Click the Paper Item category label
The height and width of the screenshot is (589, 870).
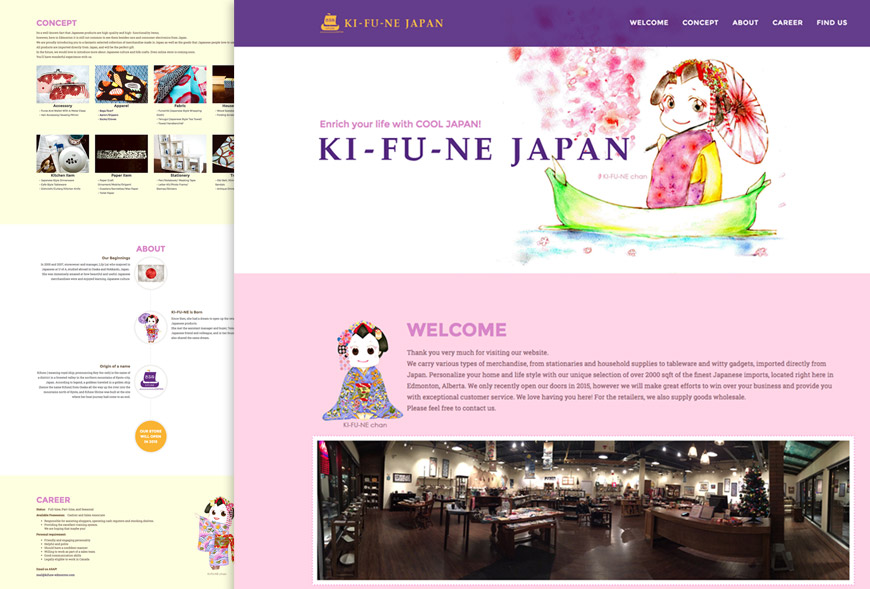[121, 175]
